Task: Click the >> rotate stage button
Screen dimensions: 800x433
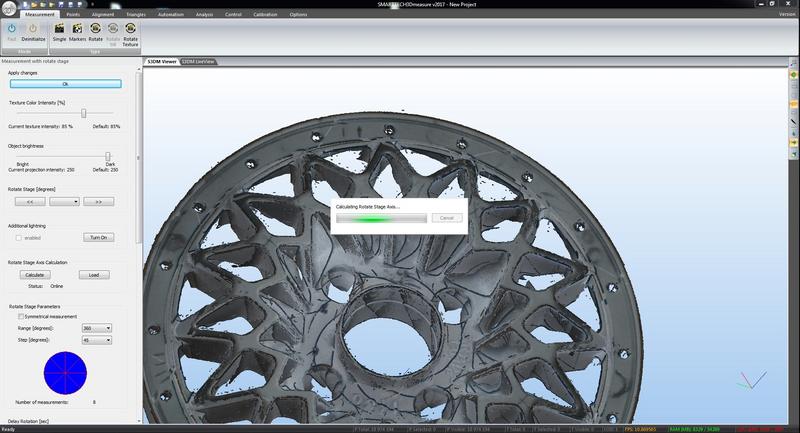Action: (x=98, y=202)
